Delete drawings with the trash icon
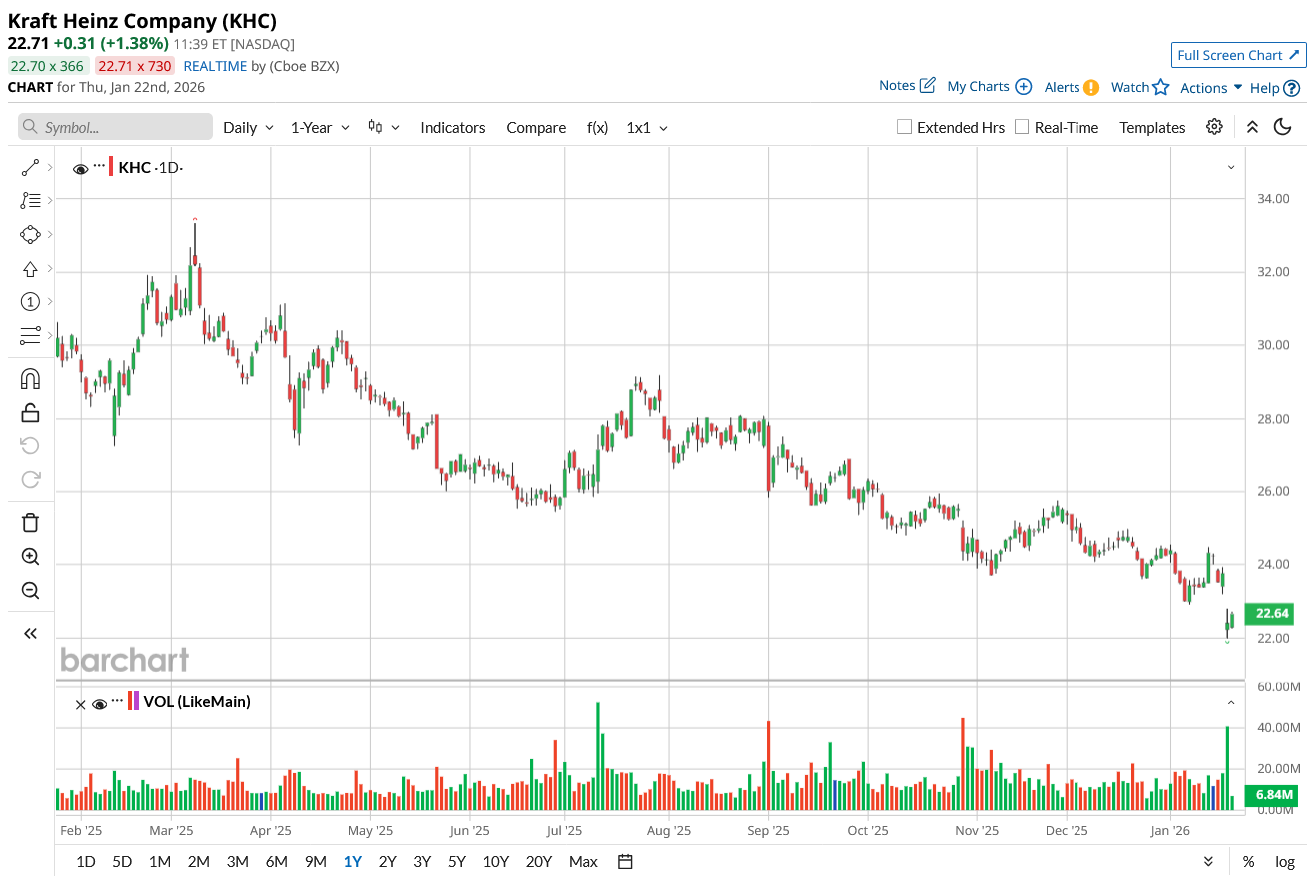1308x876 pixels. point(30,522)
